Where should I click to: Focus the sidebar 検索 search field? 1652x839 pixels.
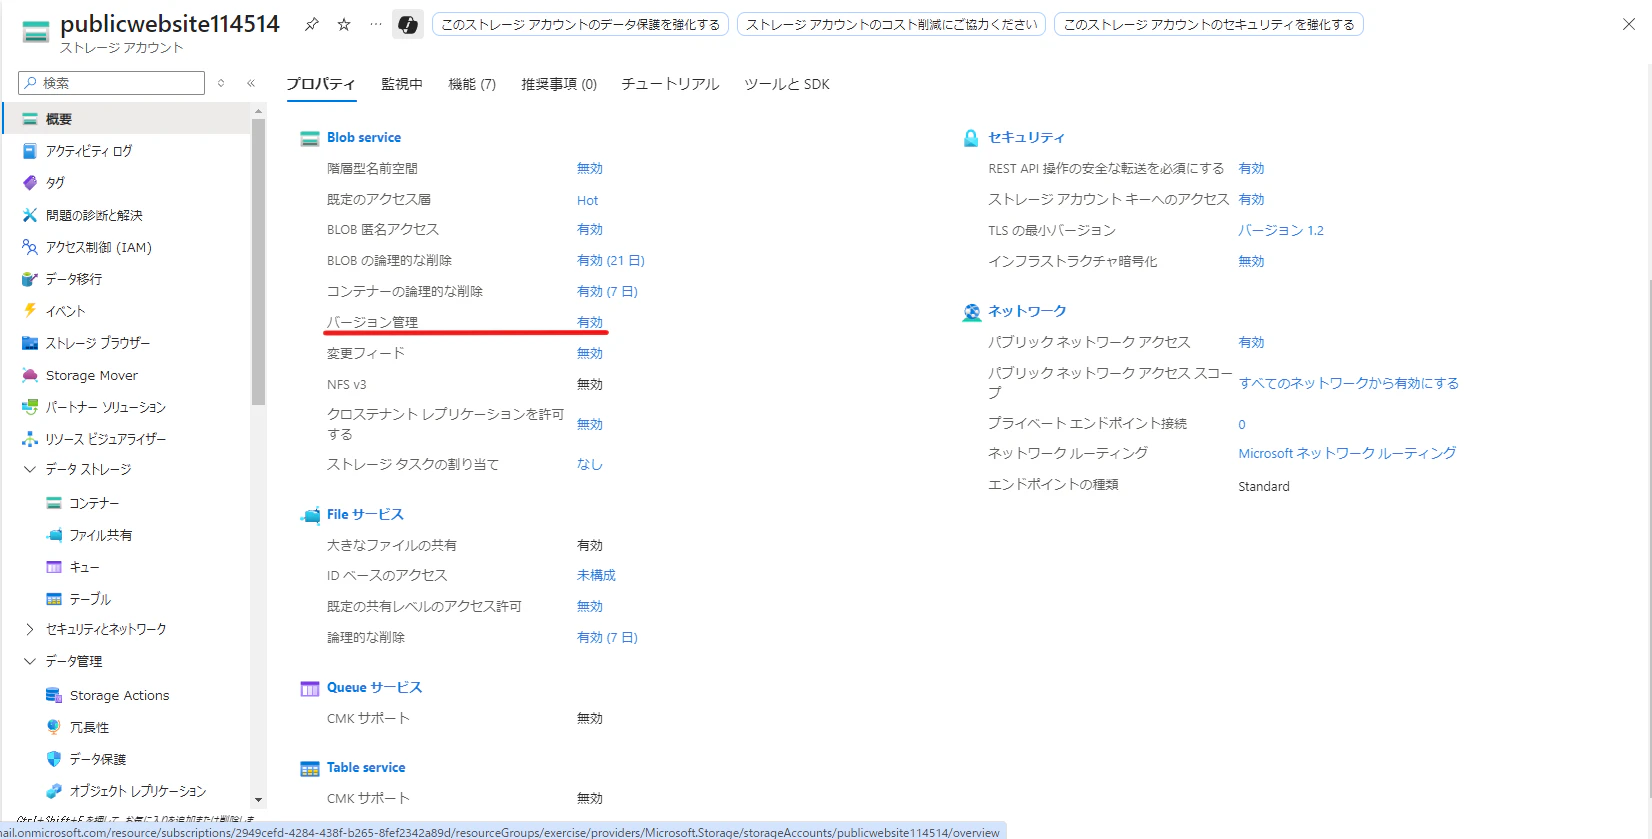coord(111,83)
